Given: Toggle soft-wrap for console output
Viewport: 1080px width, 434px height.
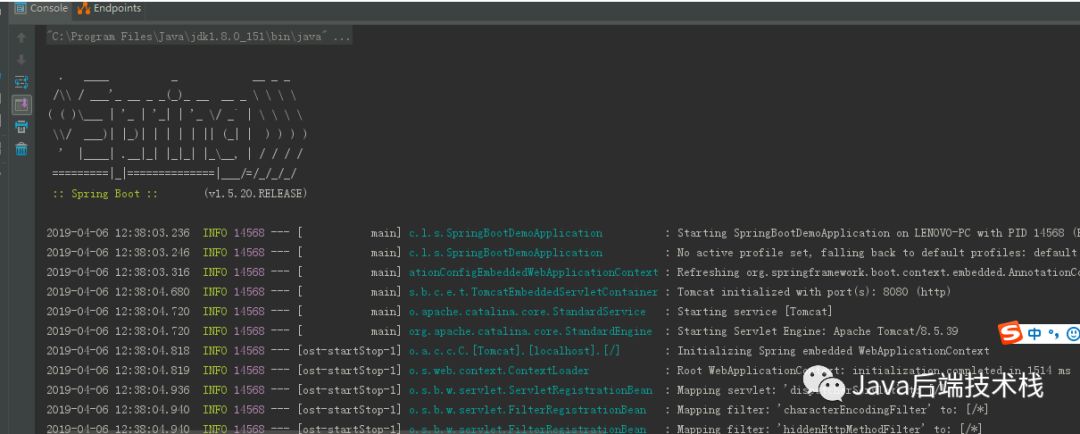Looking at the screenshot, I should [21, 83].
